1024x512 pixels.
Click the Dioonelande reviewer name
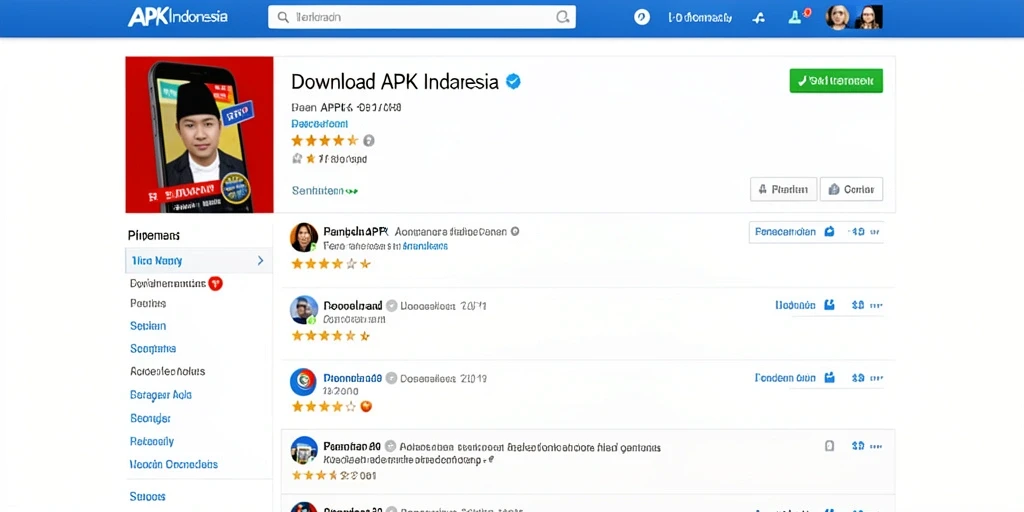(352, 378)
